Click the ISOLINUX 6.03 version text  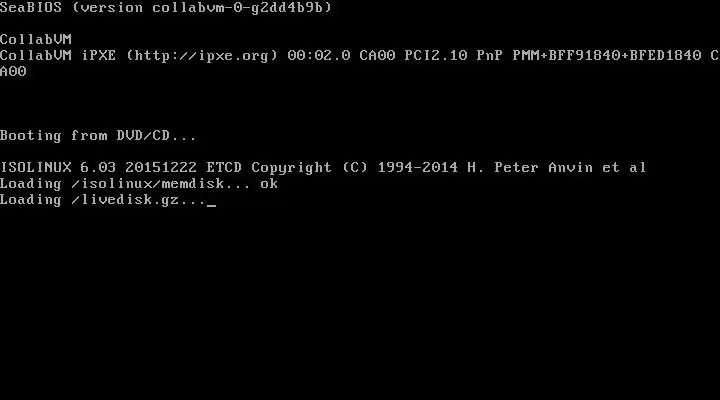tap(58, 168)
